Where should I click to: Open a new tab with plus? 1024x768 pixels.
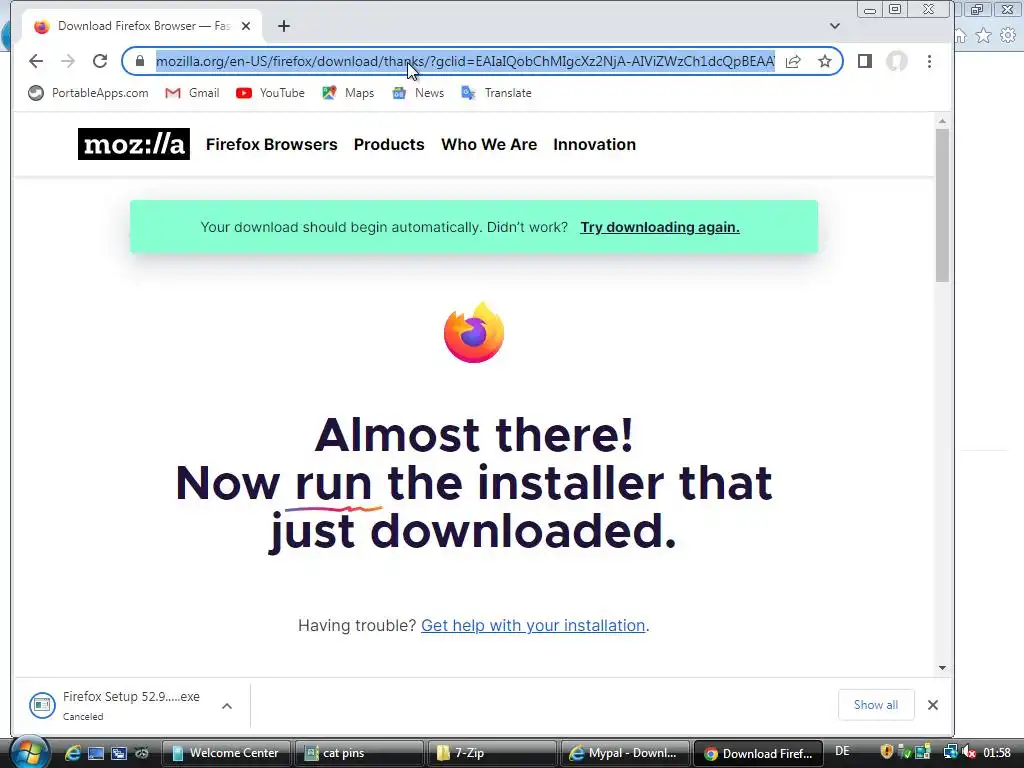point(283,26)
